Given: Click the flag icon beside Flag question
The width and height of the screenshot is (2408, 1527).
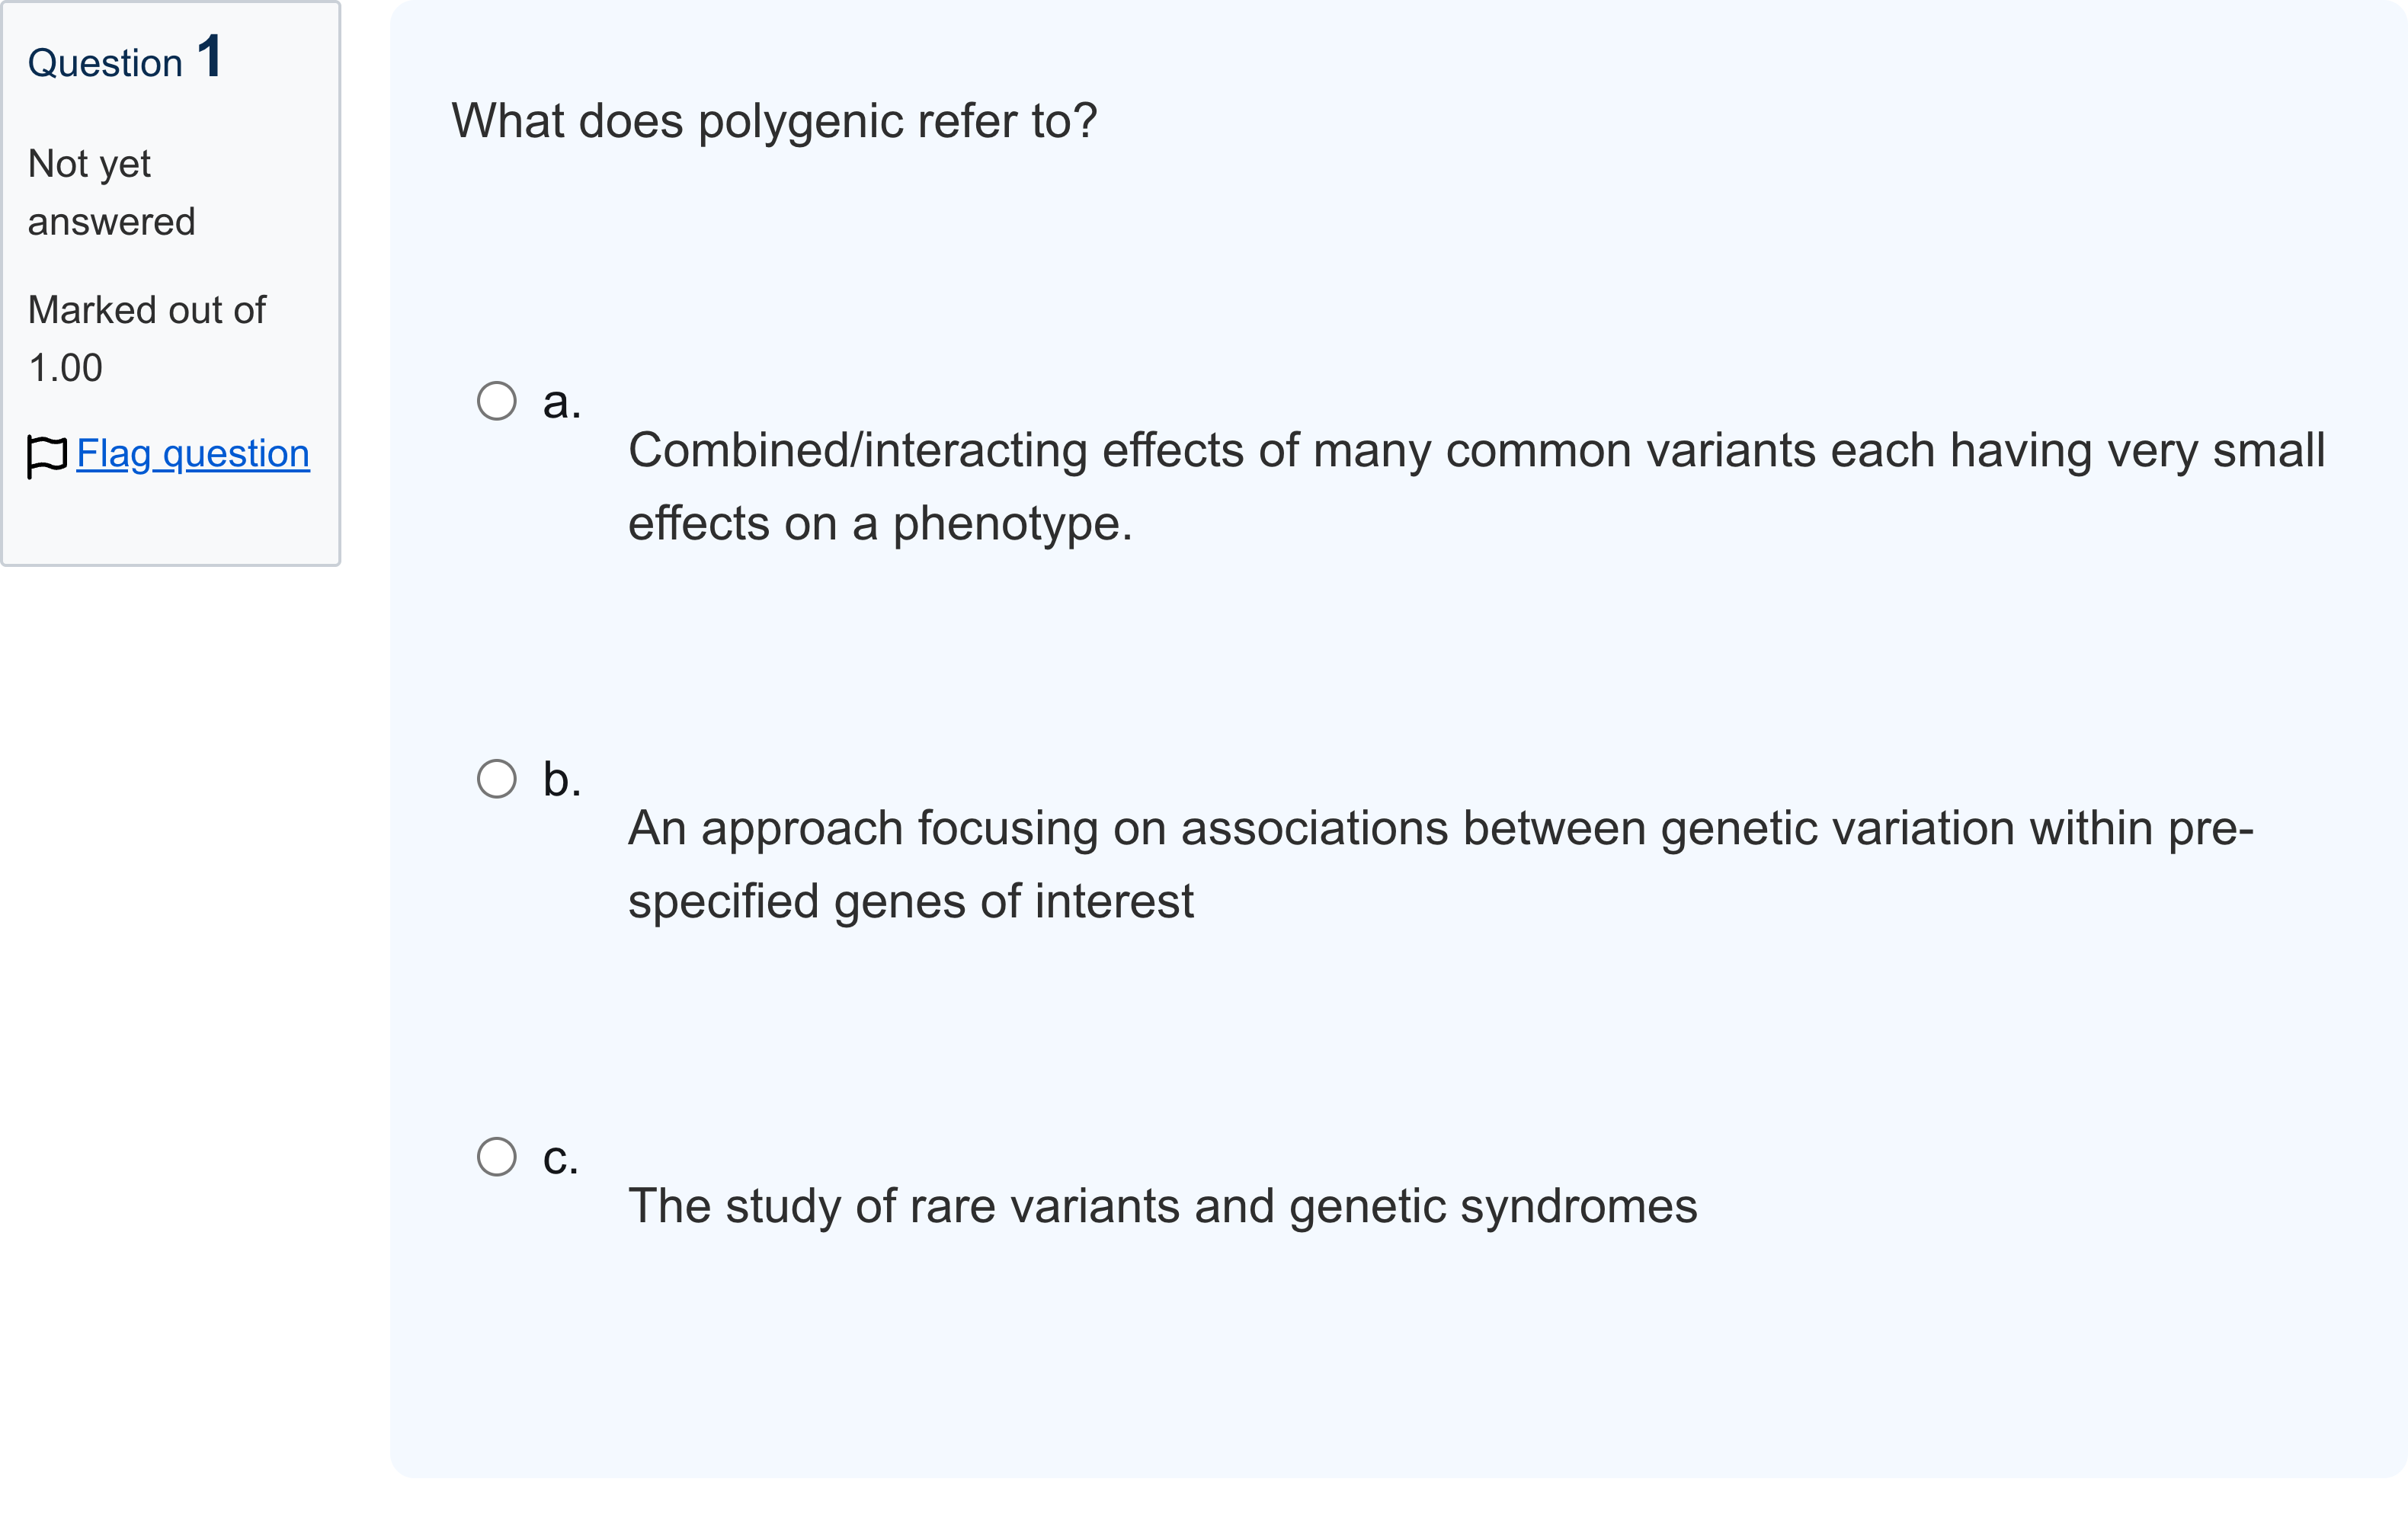Looking at the screenshot, I should pos(47,457).
